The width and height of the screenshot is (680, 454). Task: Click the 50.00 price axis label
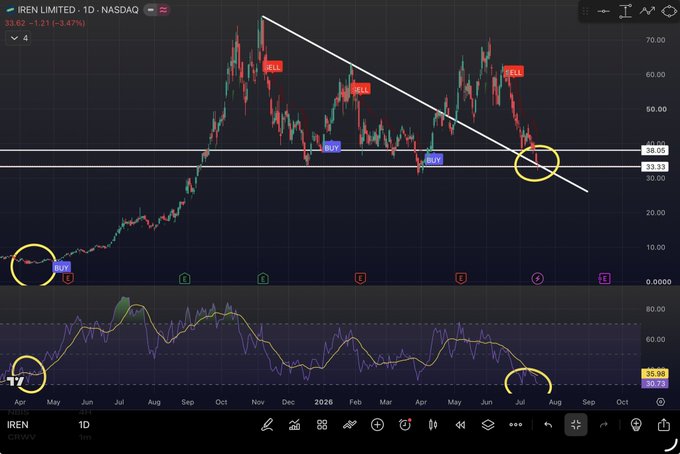tap(655, 109)
